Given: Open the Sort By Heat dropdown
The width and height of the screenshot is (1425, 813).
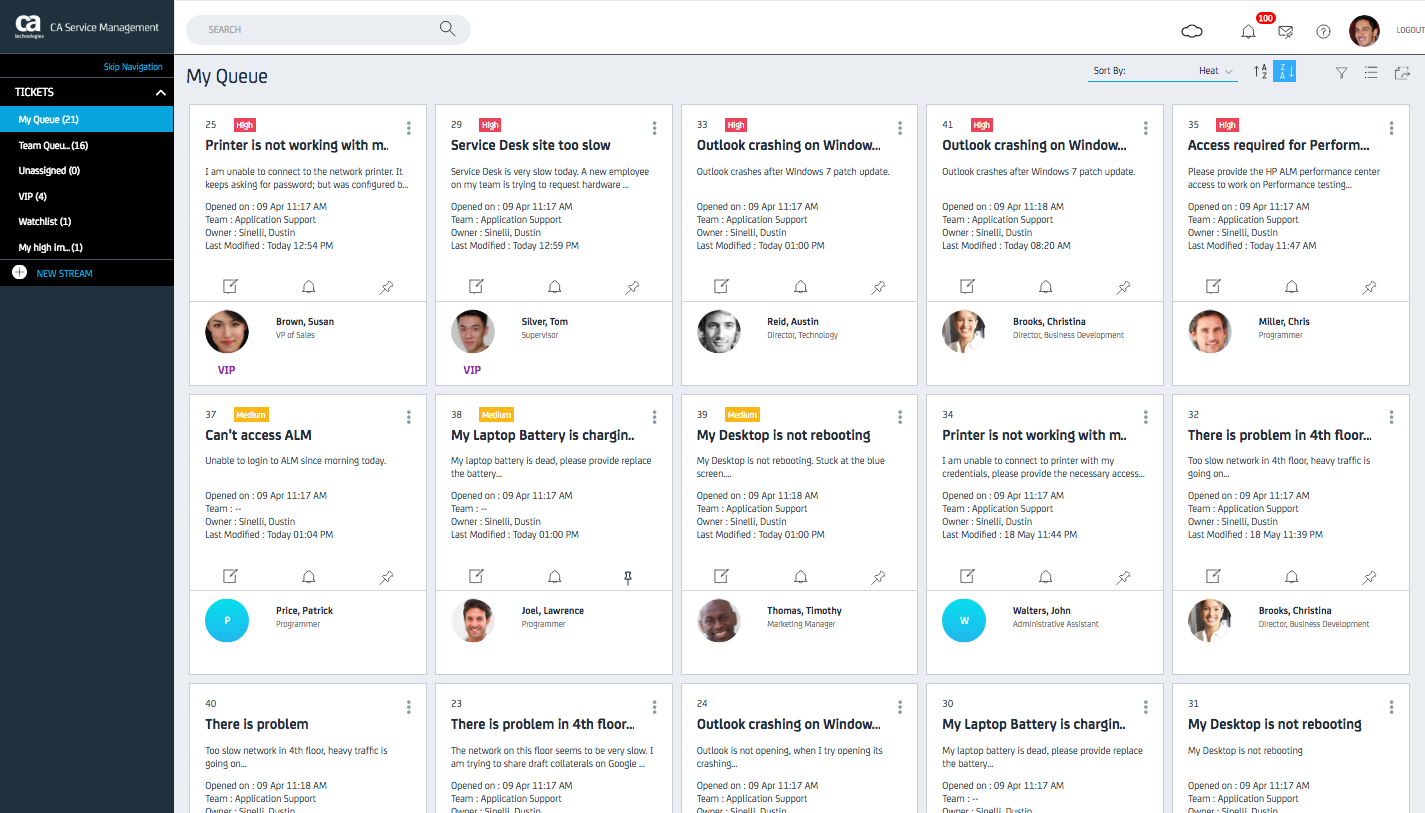Looking at the screenshot, I should [x=1216, y=71].
